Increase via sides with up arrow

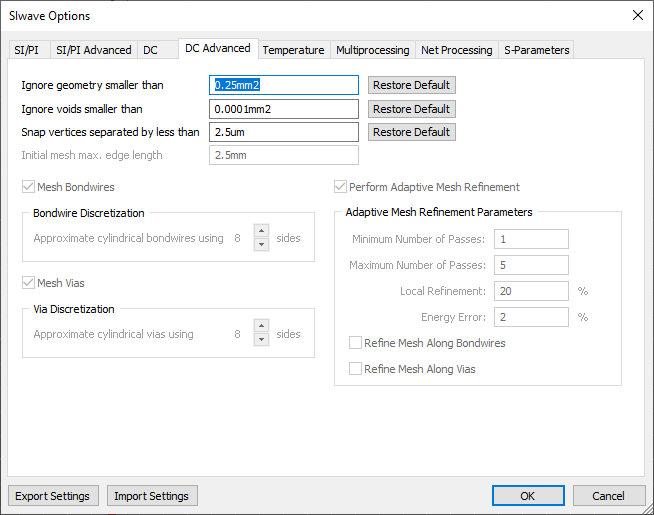(262, 326)
